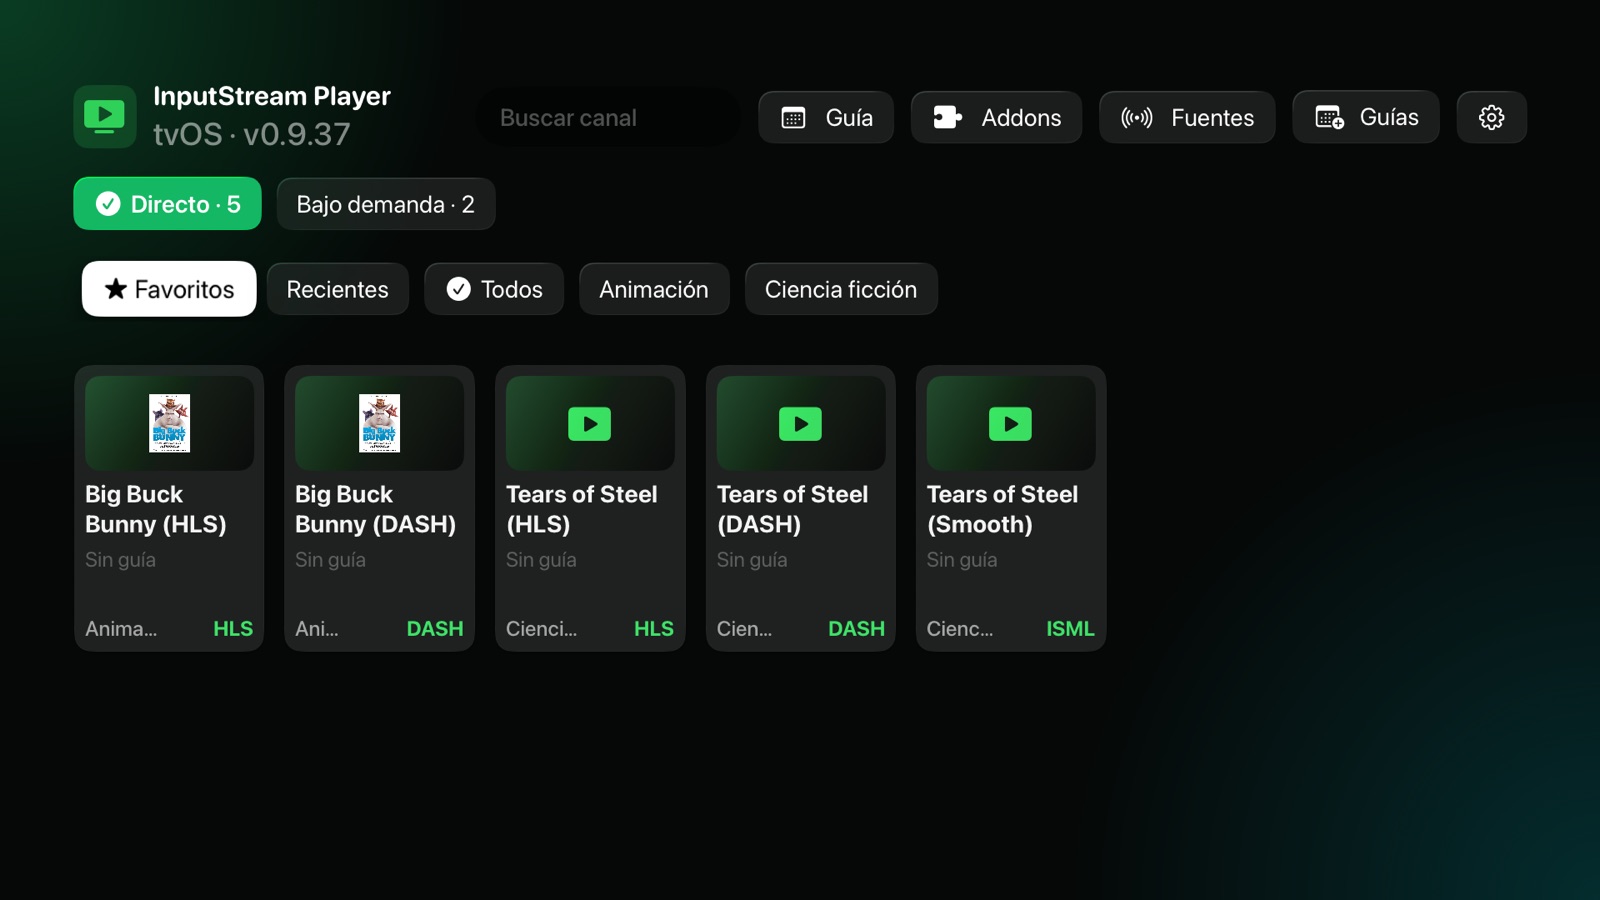
Task: Open the Guías management screen
Action: pos(1366,117)
